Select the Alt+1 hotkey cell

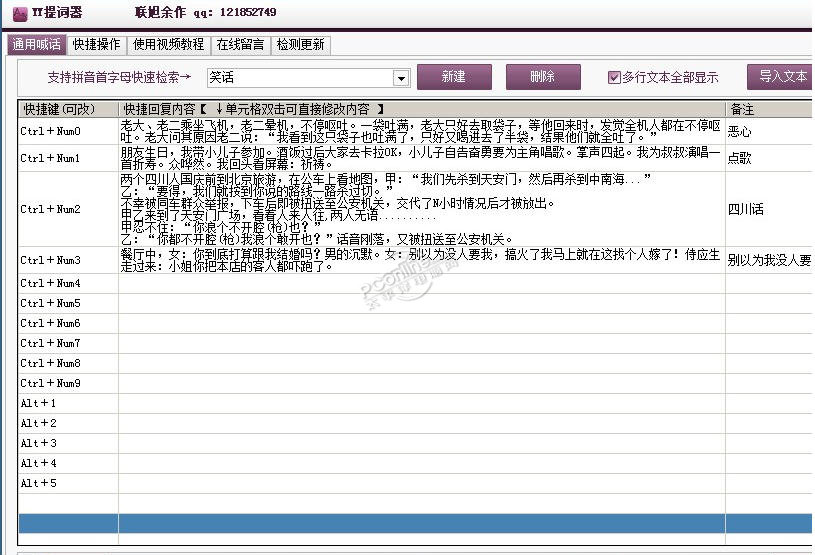69,403
